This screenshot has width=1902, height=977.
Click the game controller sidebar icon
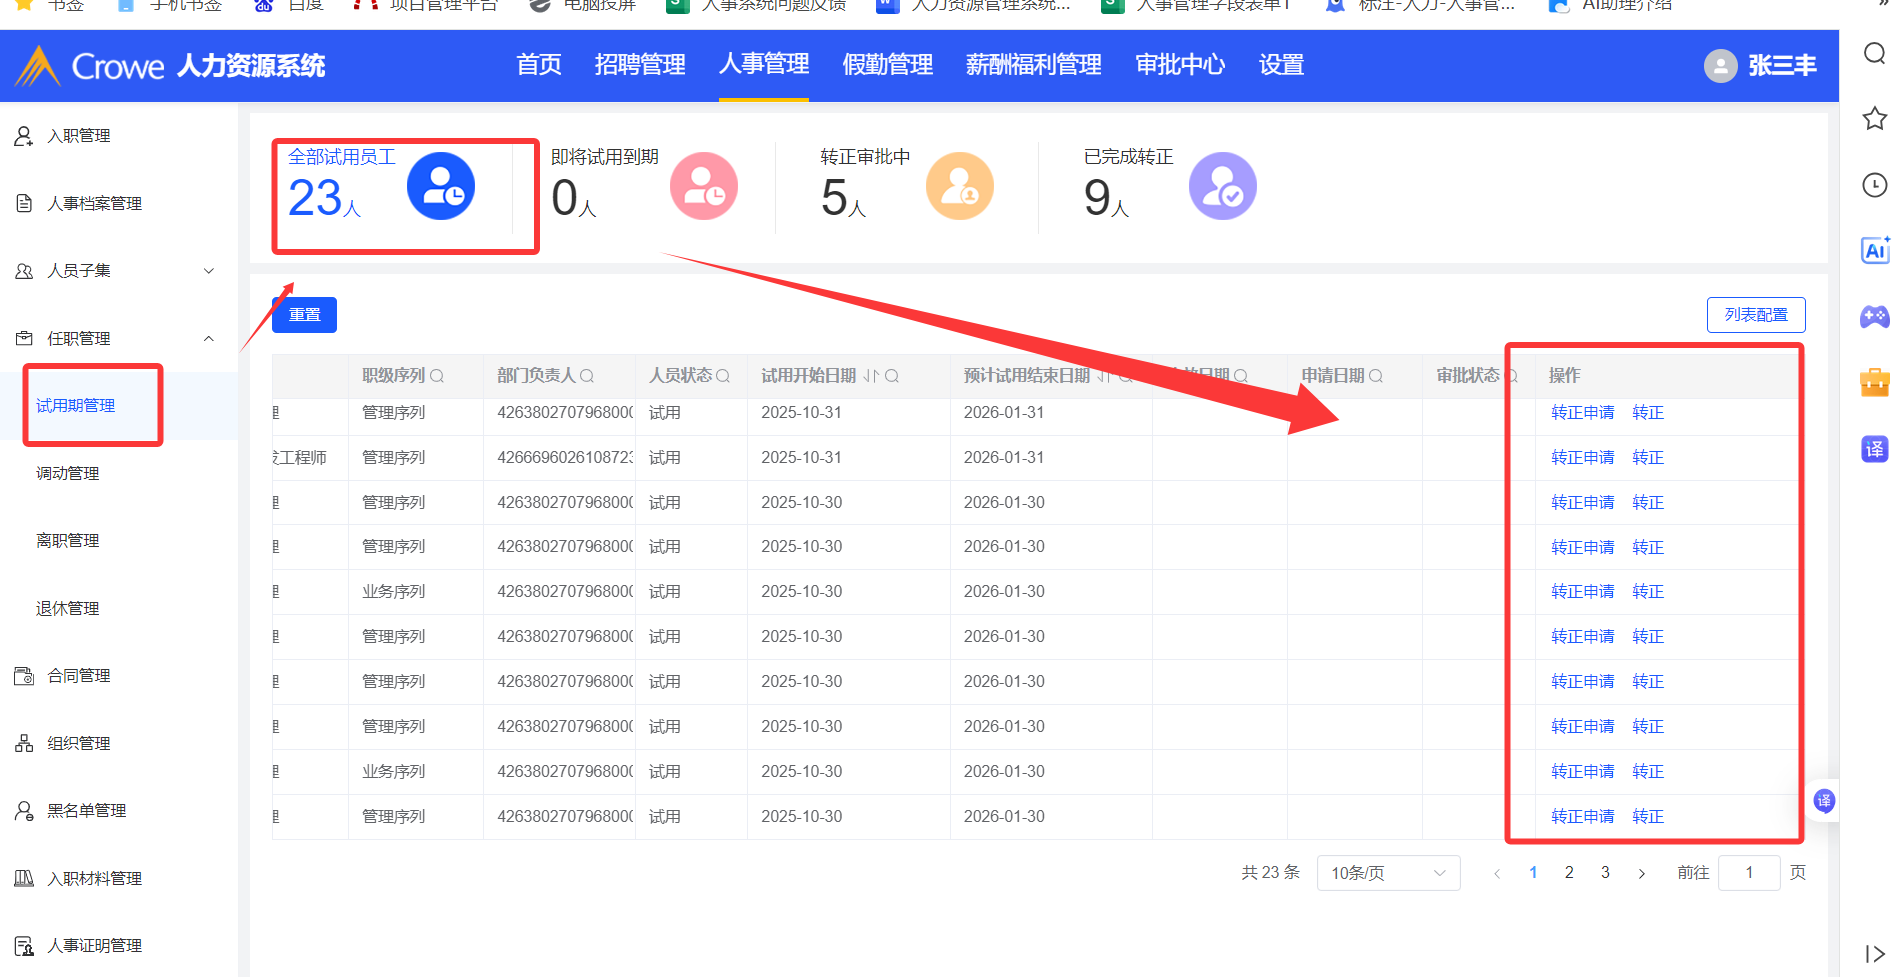[1874, 317]
